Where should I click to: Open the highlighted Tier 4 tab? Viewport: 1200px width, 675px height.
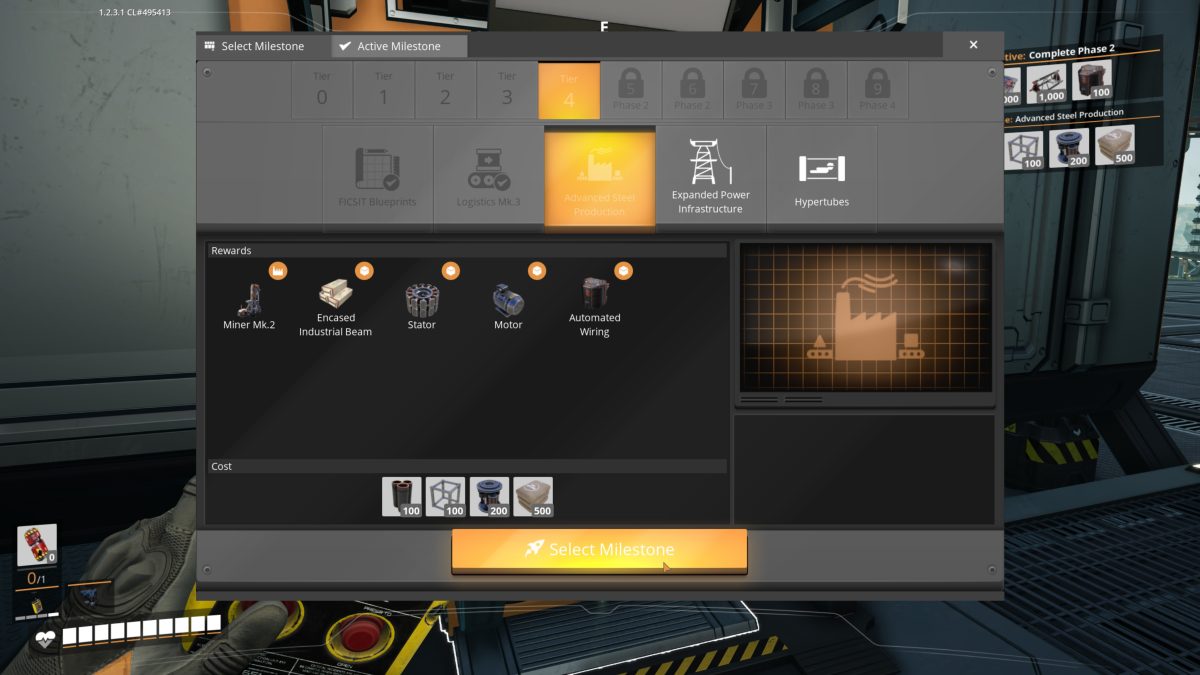[569, 89]
